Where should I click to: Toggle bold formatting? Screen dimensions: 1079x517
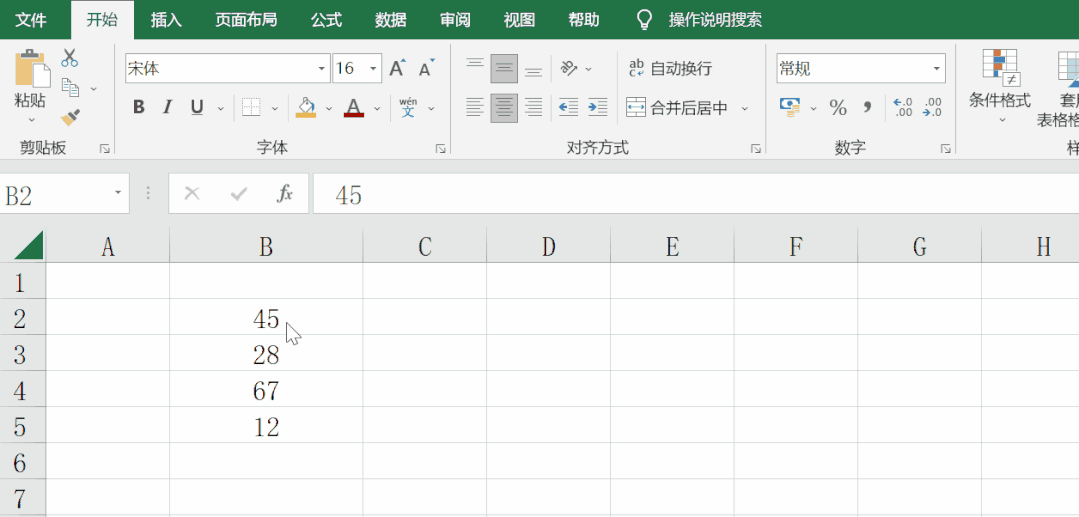(x=139, y=107)
